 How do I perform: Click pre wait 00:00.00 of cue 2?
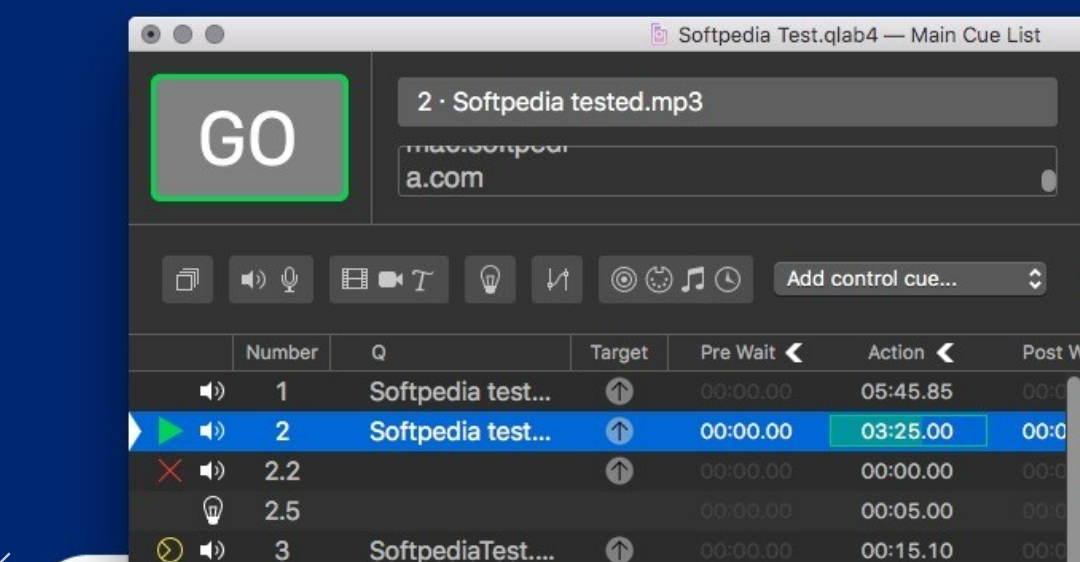point(746,432)
